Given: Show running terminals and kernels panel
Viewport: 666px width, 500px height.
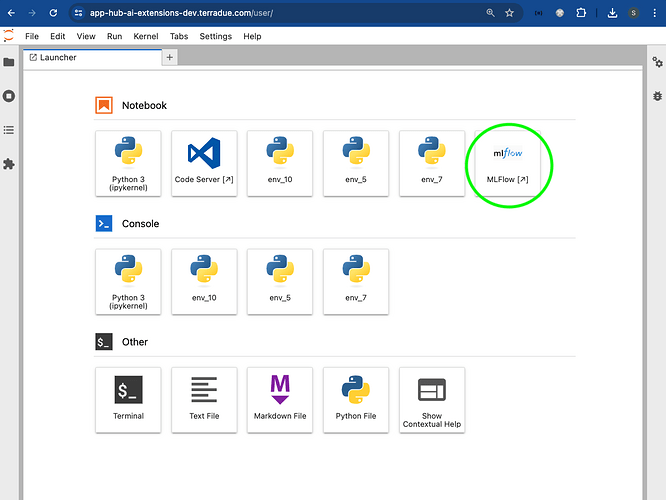Looking at the screenshot, I should (x=9, y=96).
